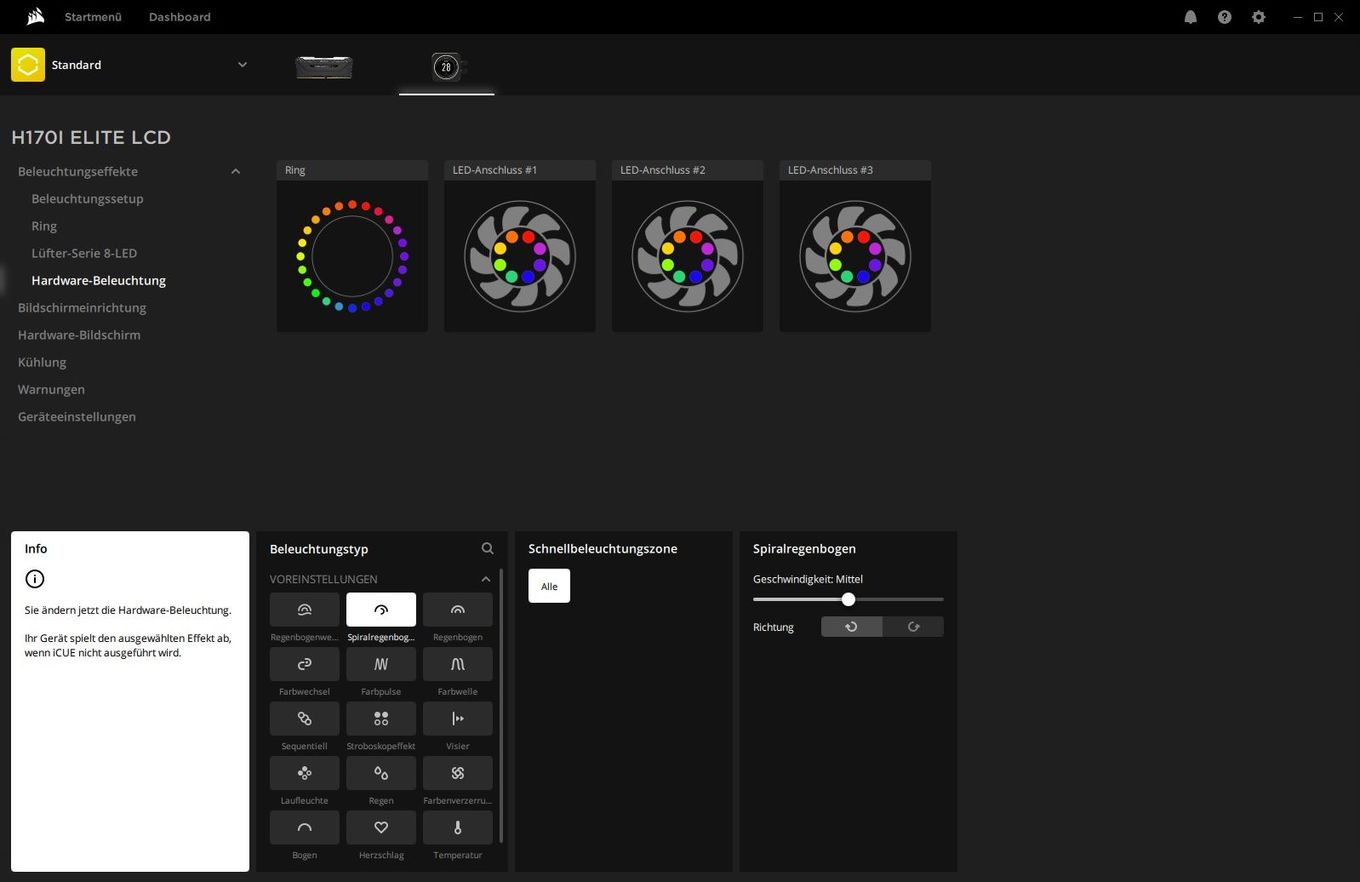The height and width of the screenshot is (882, 1360).
Task: Set direction to counterclockwise
Action: (x=852, y=627)
